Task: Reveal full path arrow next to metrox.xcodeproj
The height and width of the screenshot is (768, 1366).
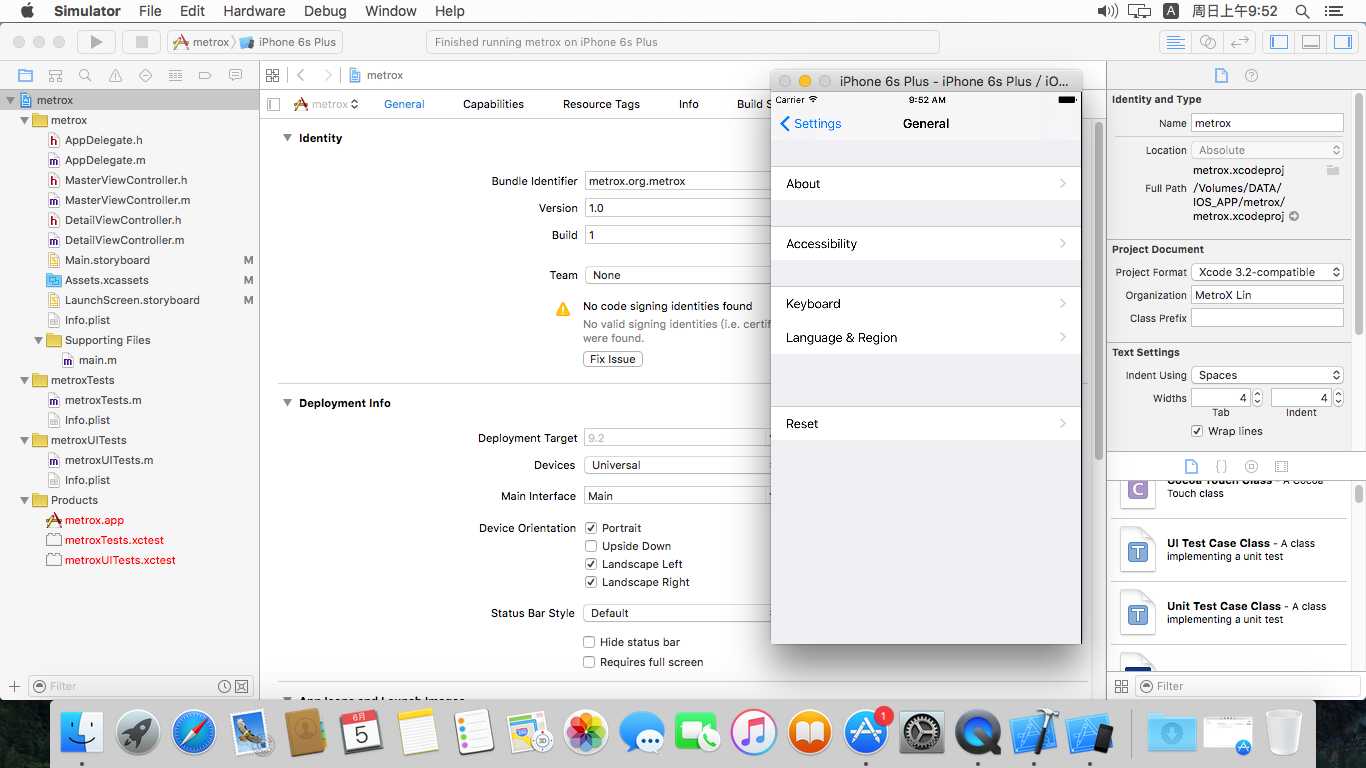Action: (1294, 216)
